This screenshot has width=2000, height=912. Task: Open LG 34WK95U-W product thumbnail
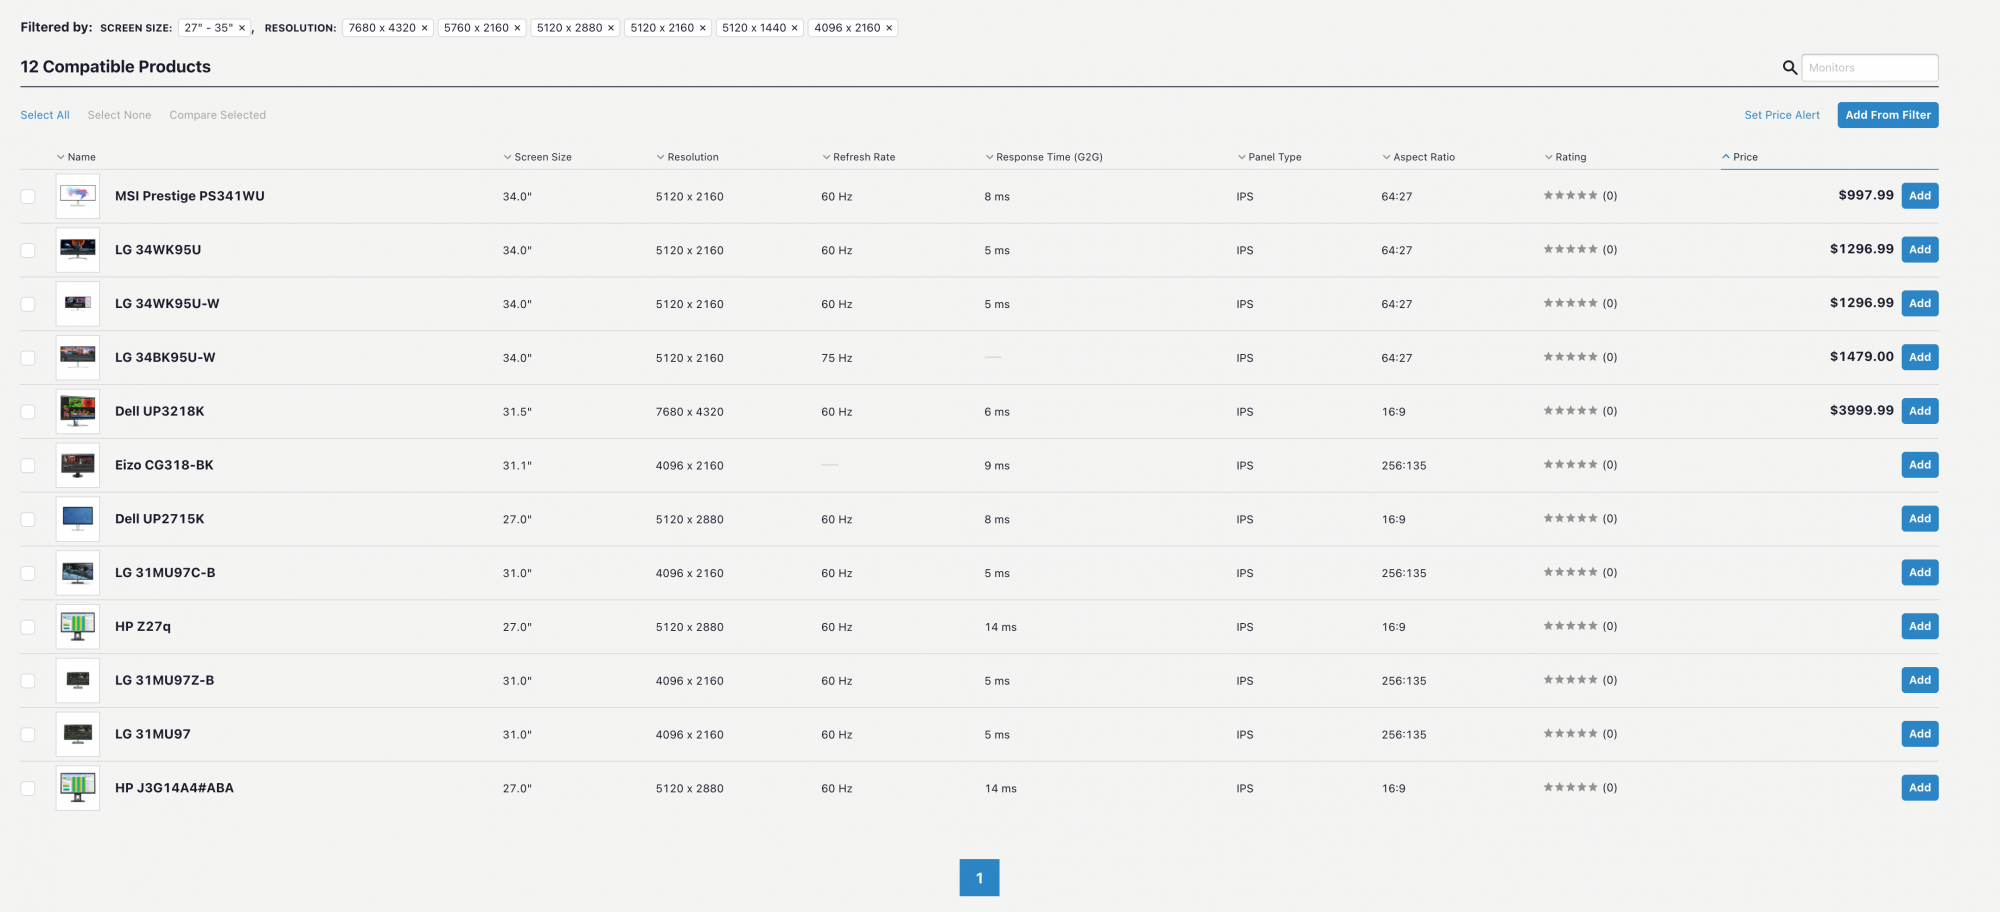point(78,304)
